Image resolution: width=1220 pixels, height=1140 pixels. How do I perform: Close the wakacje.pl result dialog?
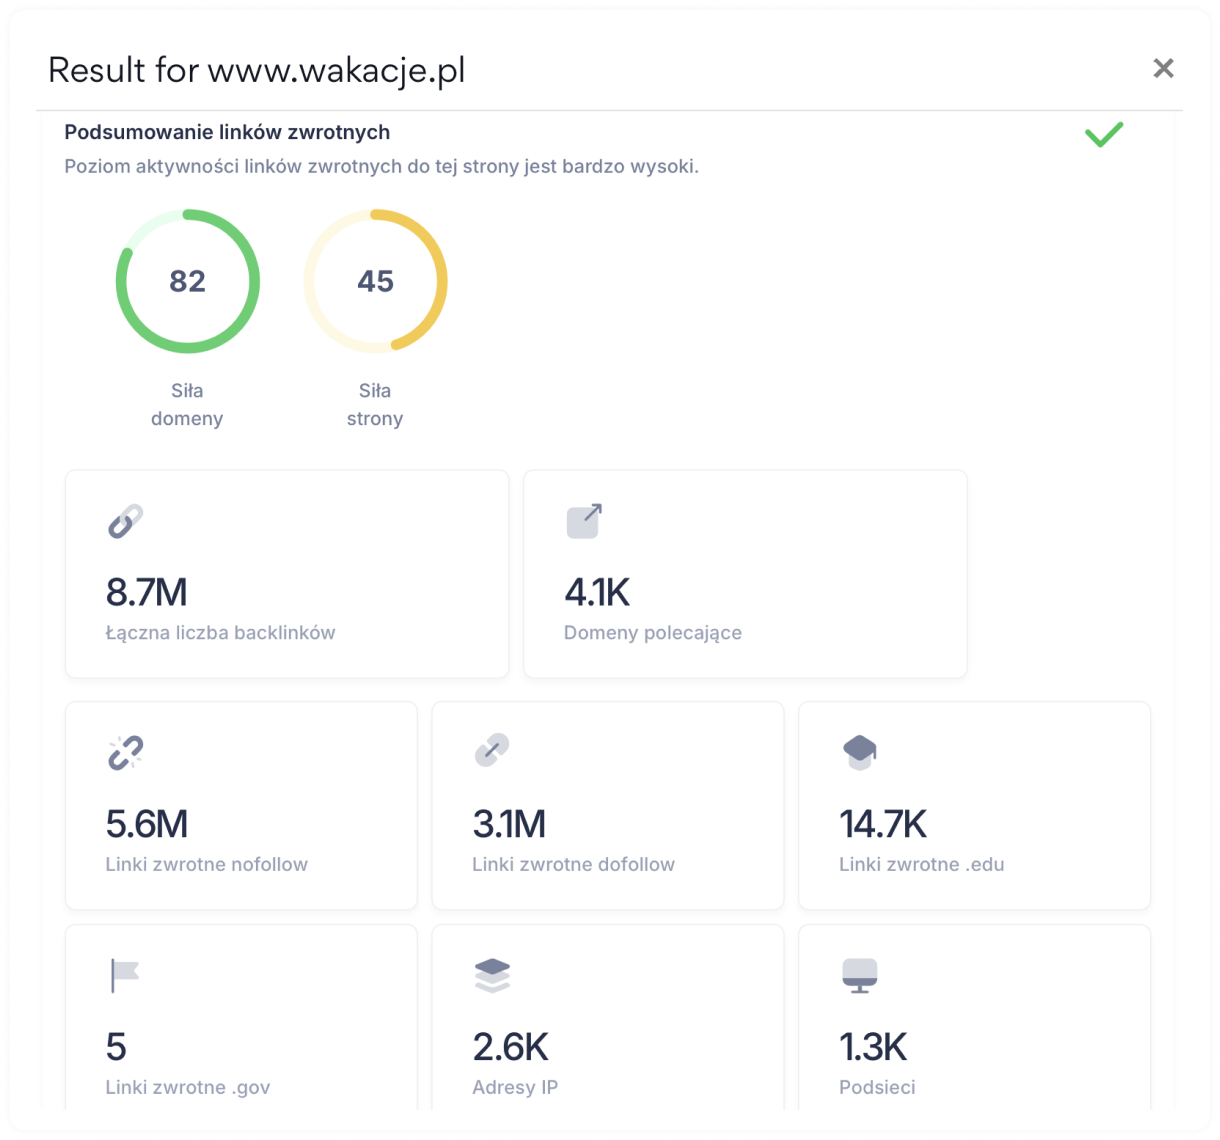click(1163, 68)
